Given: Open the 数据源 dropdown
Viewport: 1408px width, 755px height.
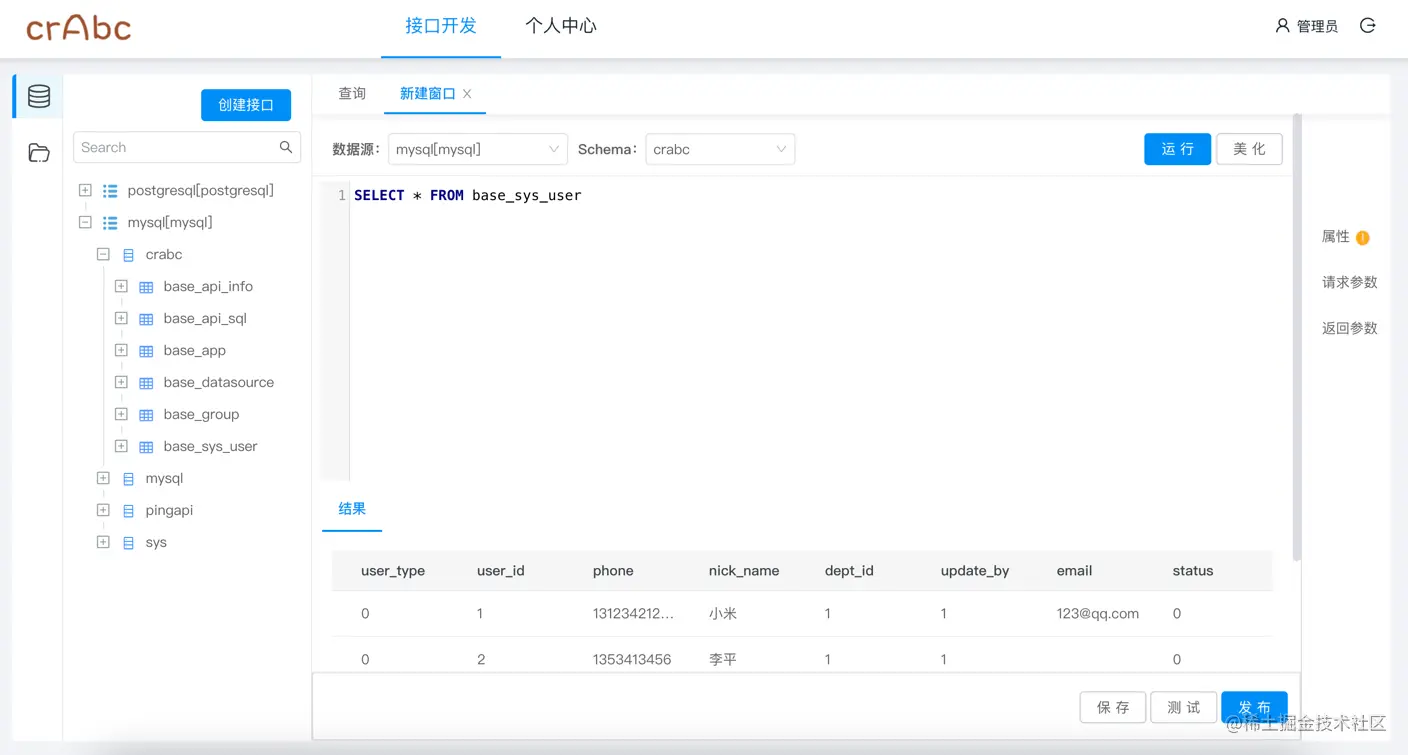Looking at the screenshot, I should point(478,149).
